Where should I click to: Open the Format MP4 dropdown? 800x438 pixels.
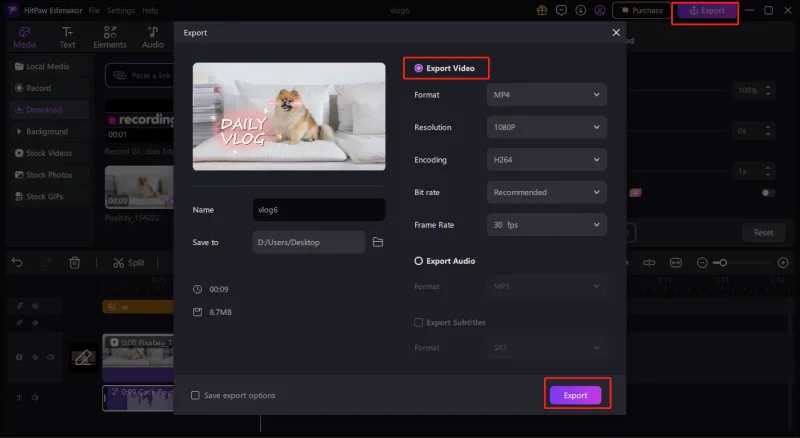click(x=546, y=94)
